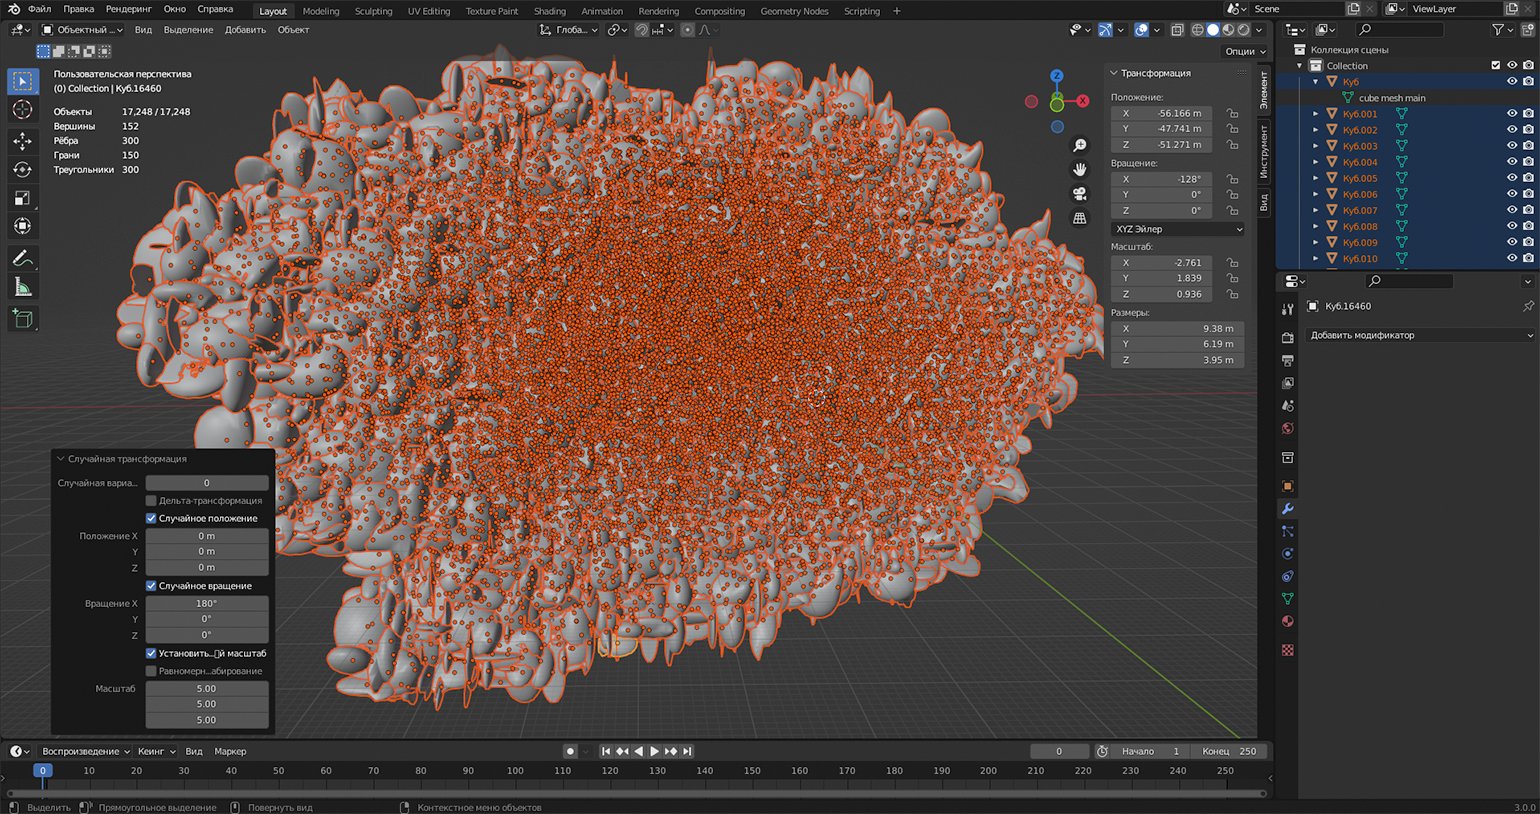Open the Modifiers wrench tab
Viewport: 1540px width, 814px height.
(x=1288, y=509)
